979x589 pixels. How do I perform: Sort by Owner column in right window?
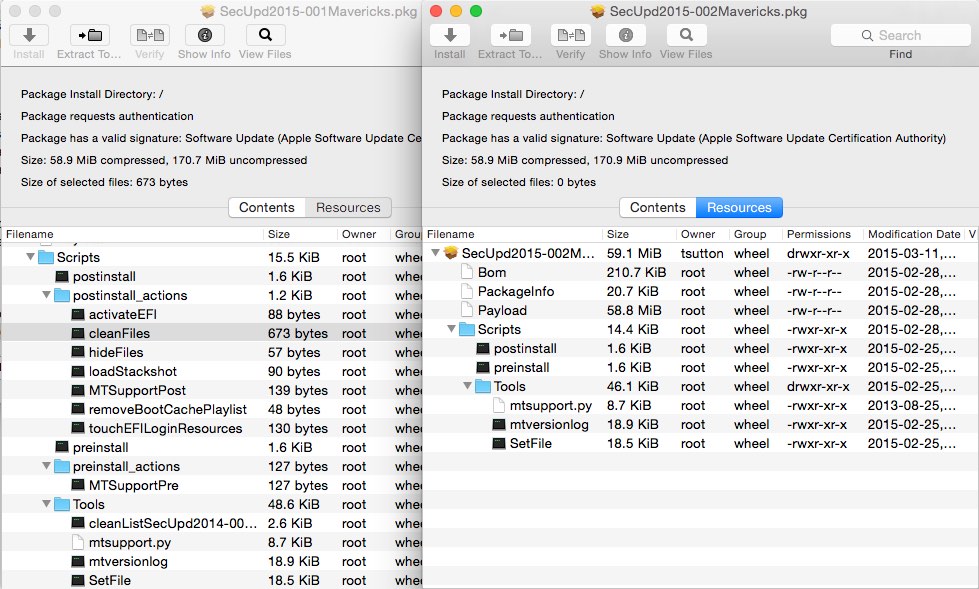702,234
